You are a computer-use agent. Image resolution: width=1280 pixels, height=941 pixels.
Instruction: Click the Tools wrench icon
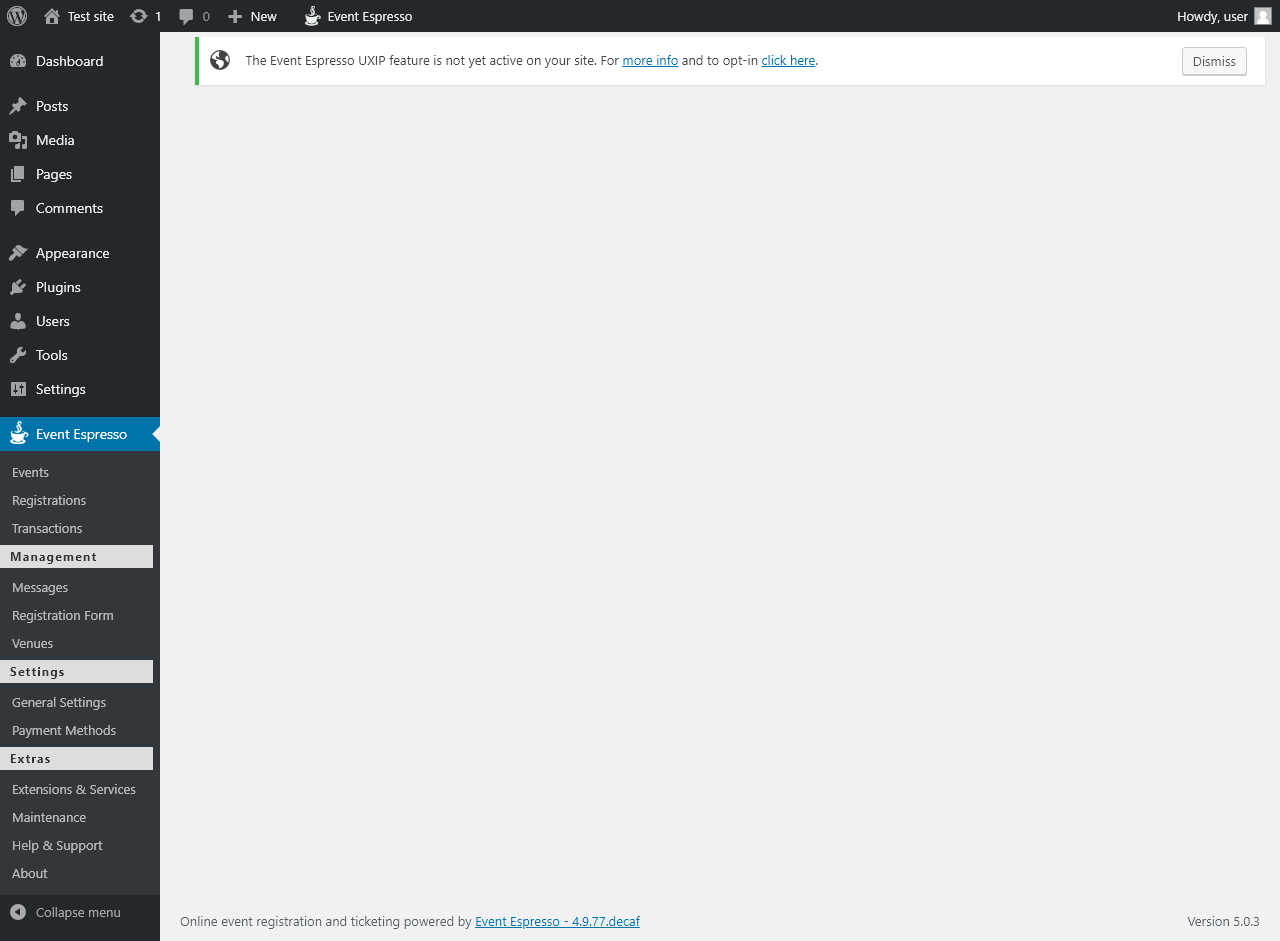(18, 355)
